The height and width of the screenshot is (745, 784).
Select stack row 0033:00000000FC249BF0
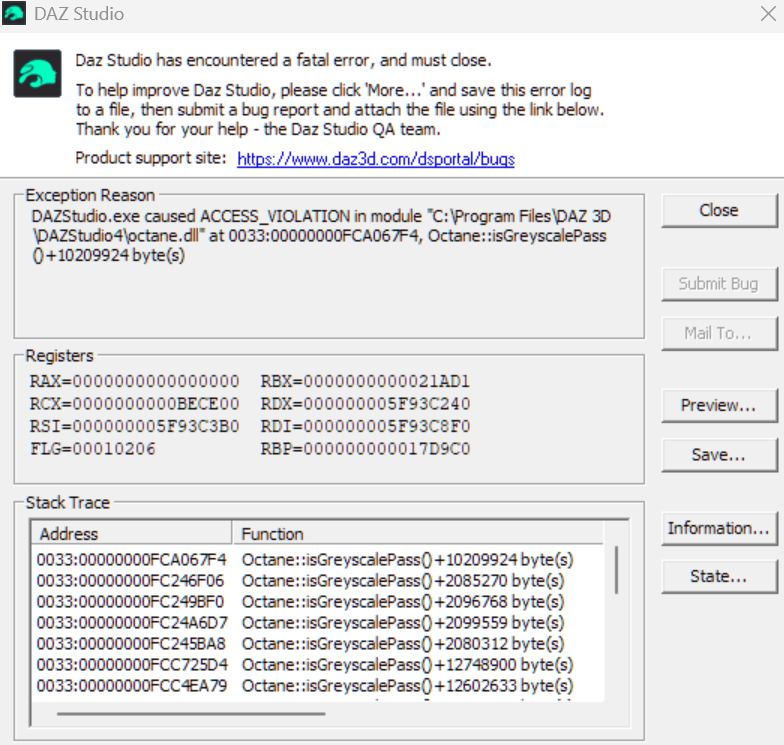(x=130, y=602)
